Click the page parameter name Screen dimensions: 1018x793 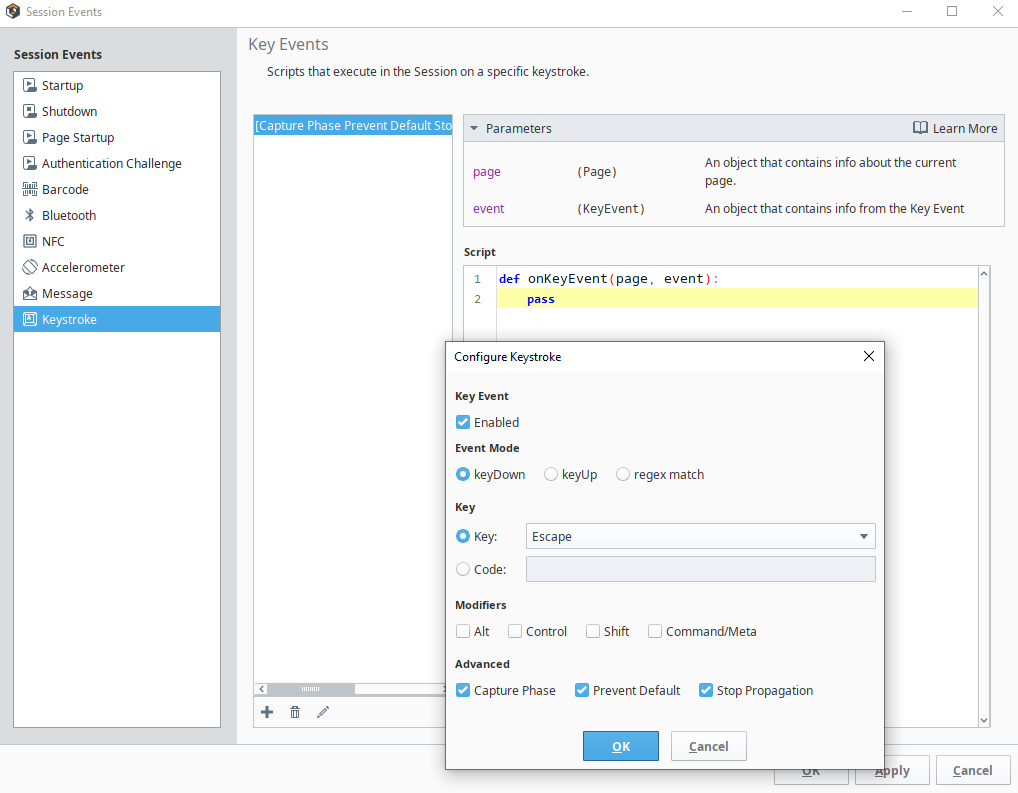pos(486,171)
